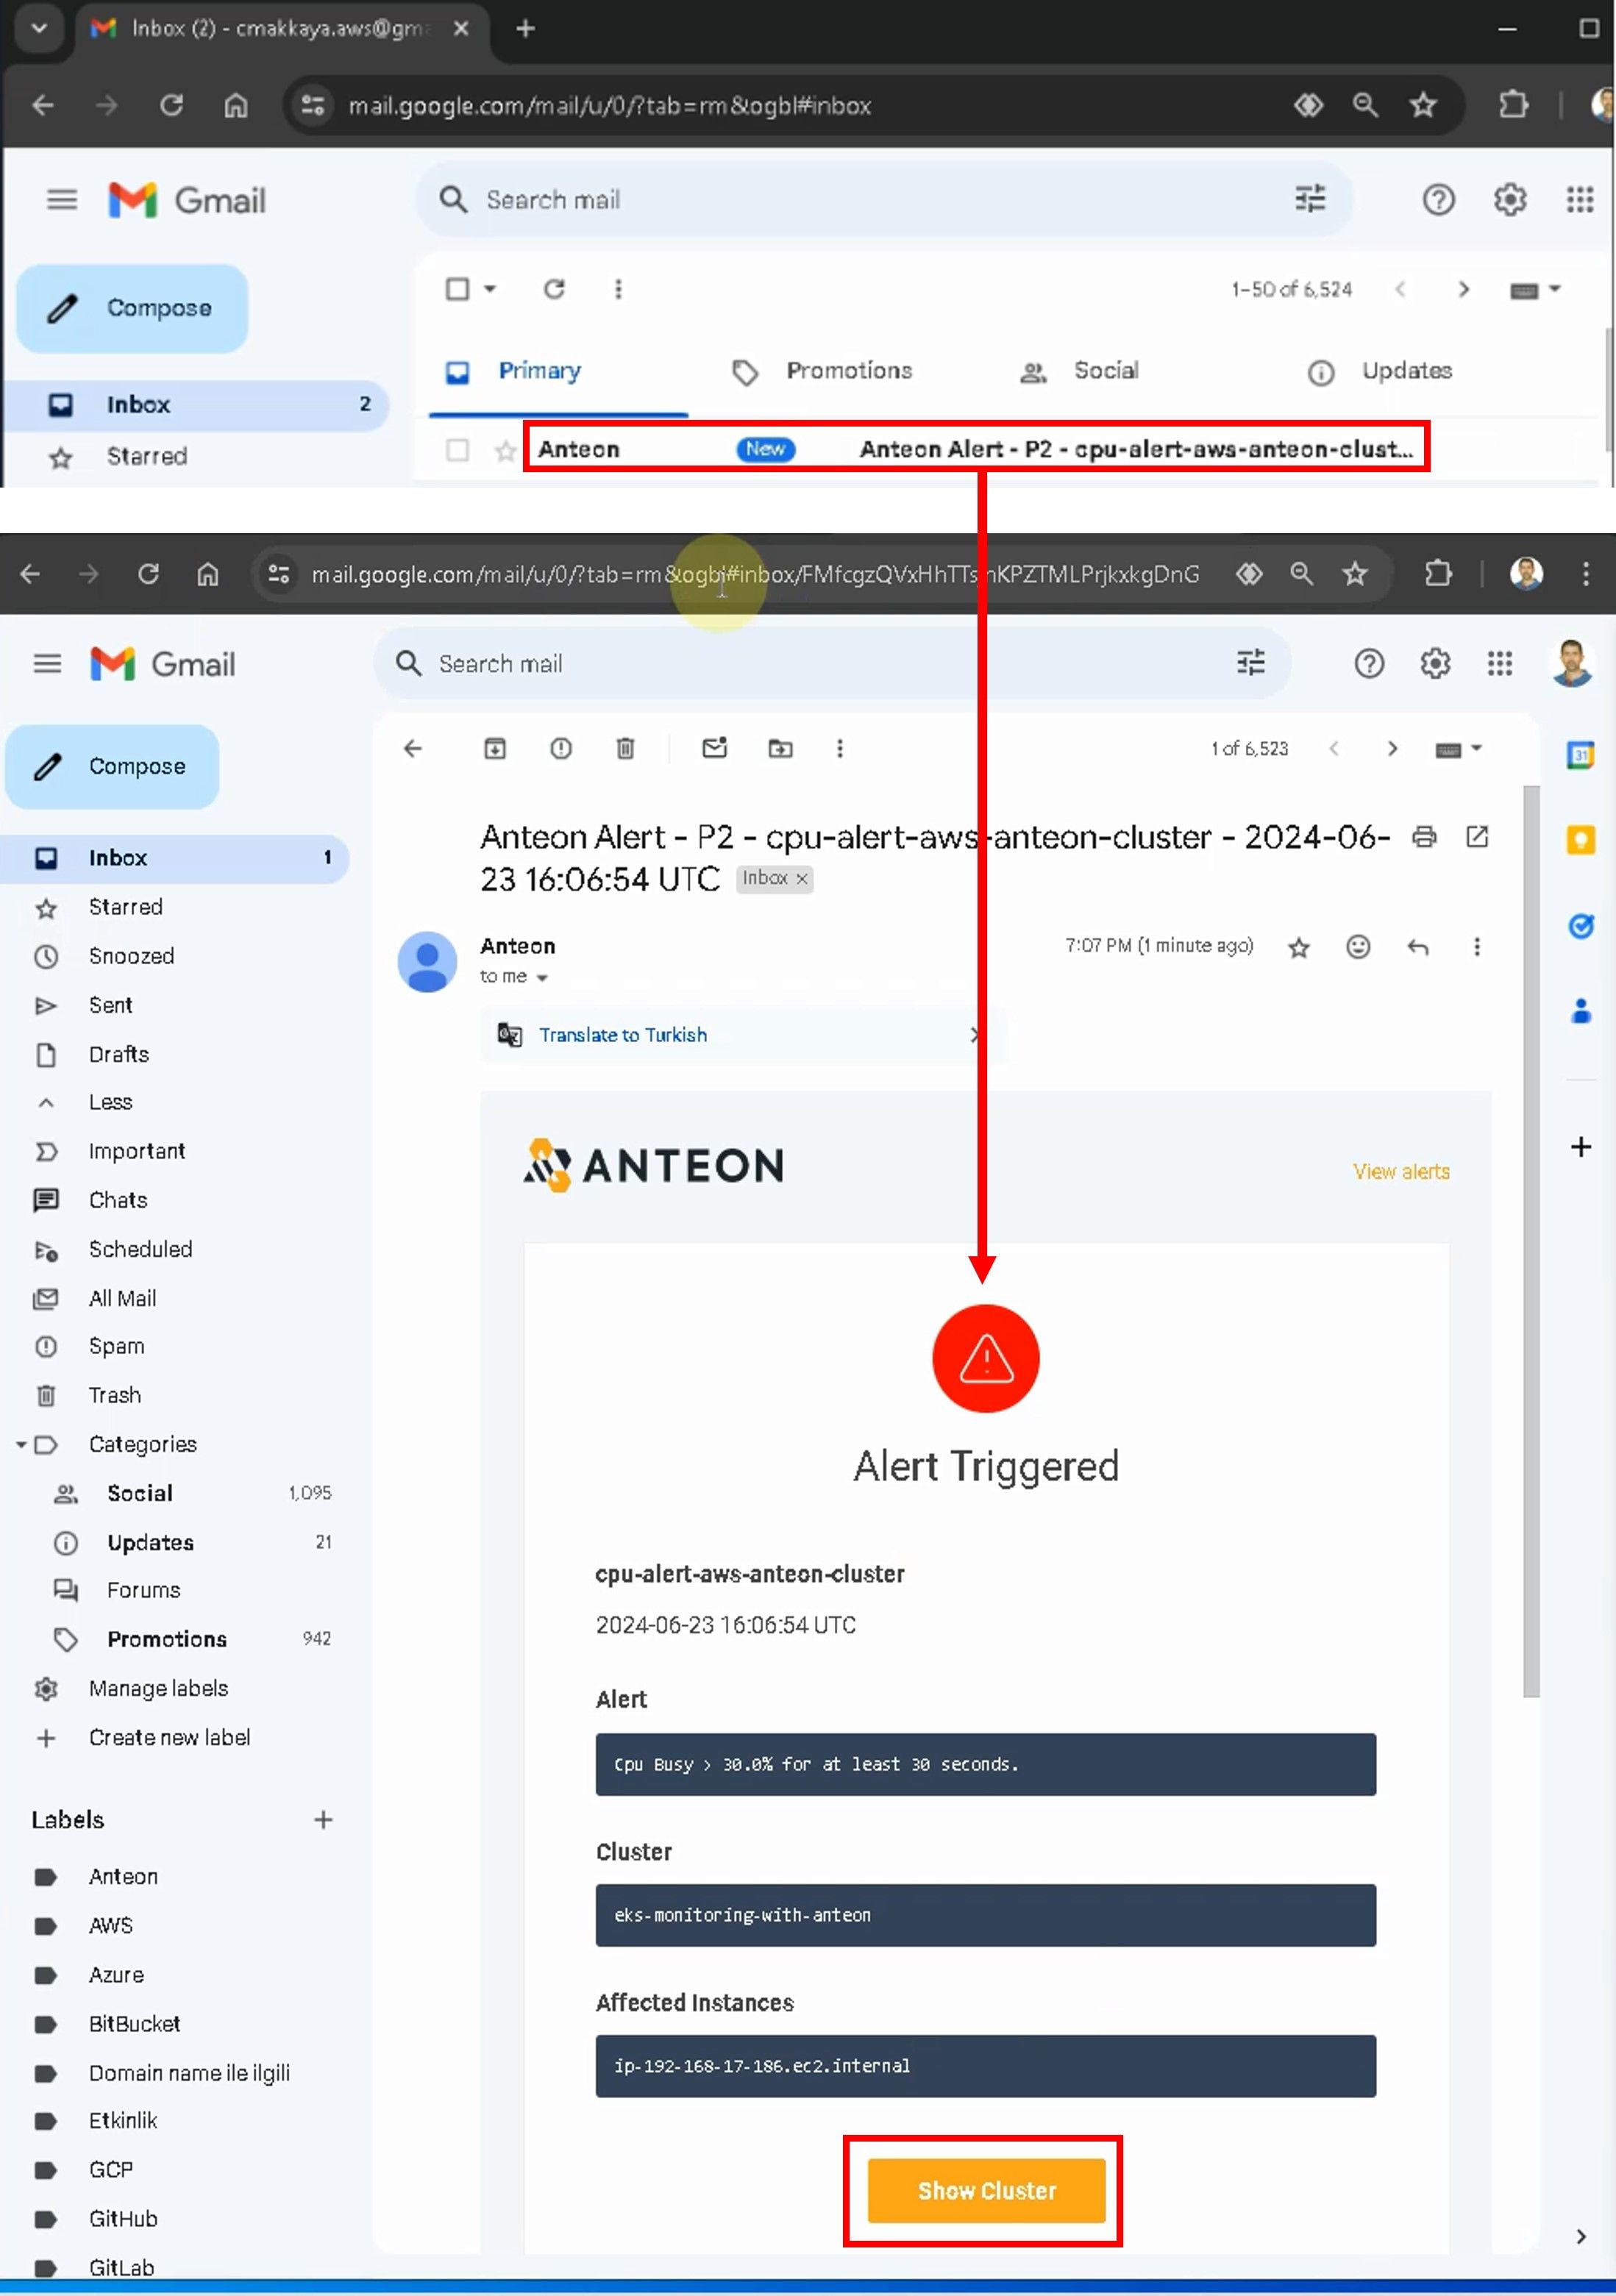Toggle the star on the Anteon inbox row
1616x2296 pixels.
(x=505, y=451)
